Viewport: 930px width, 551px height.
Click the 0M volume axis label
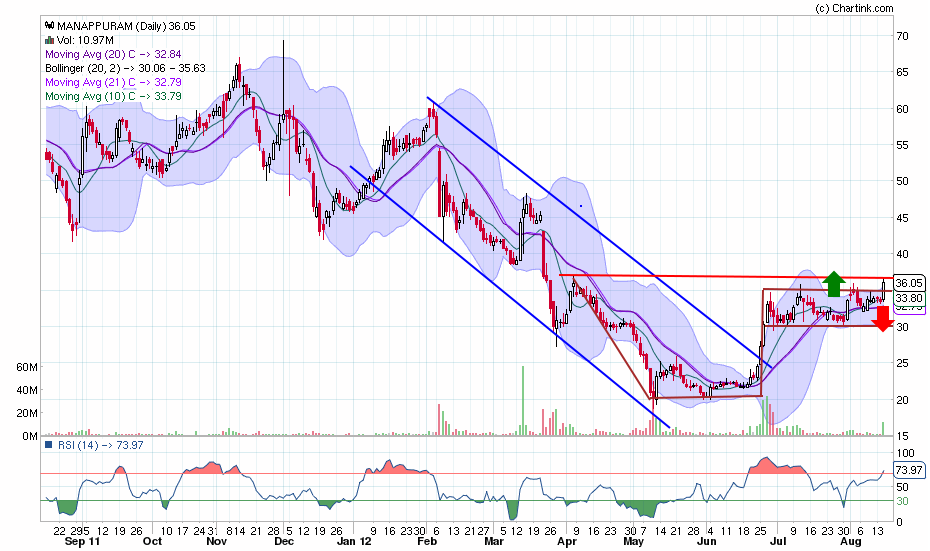[x=30, y=437]
